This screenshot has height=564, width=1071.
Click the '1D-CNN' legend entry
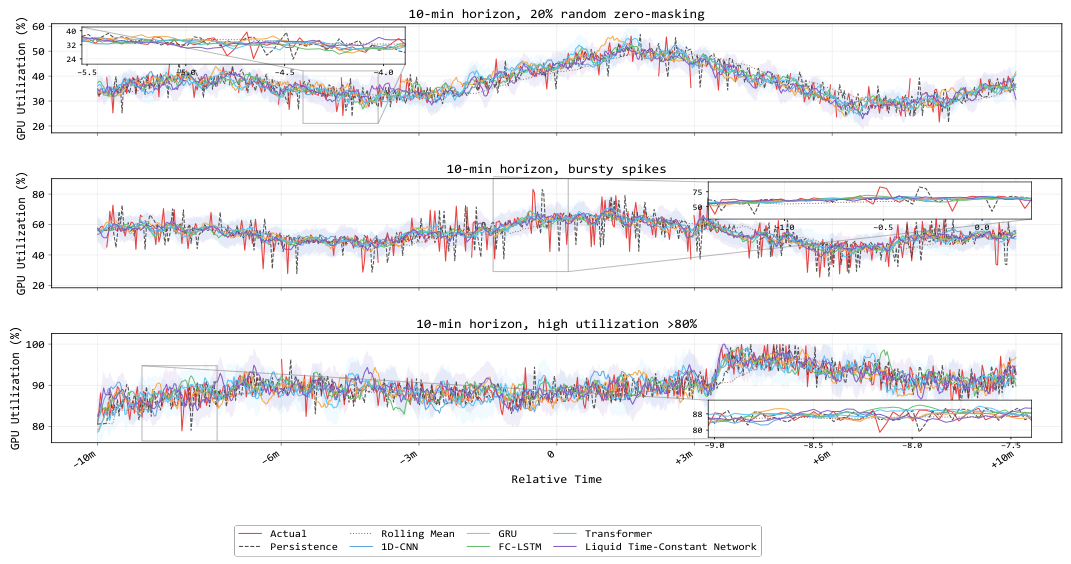399,547
